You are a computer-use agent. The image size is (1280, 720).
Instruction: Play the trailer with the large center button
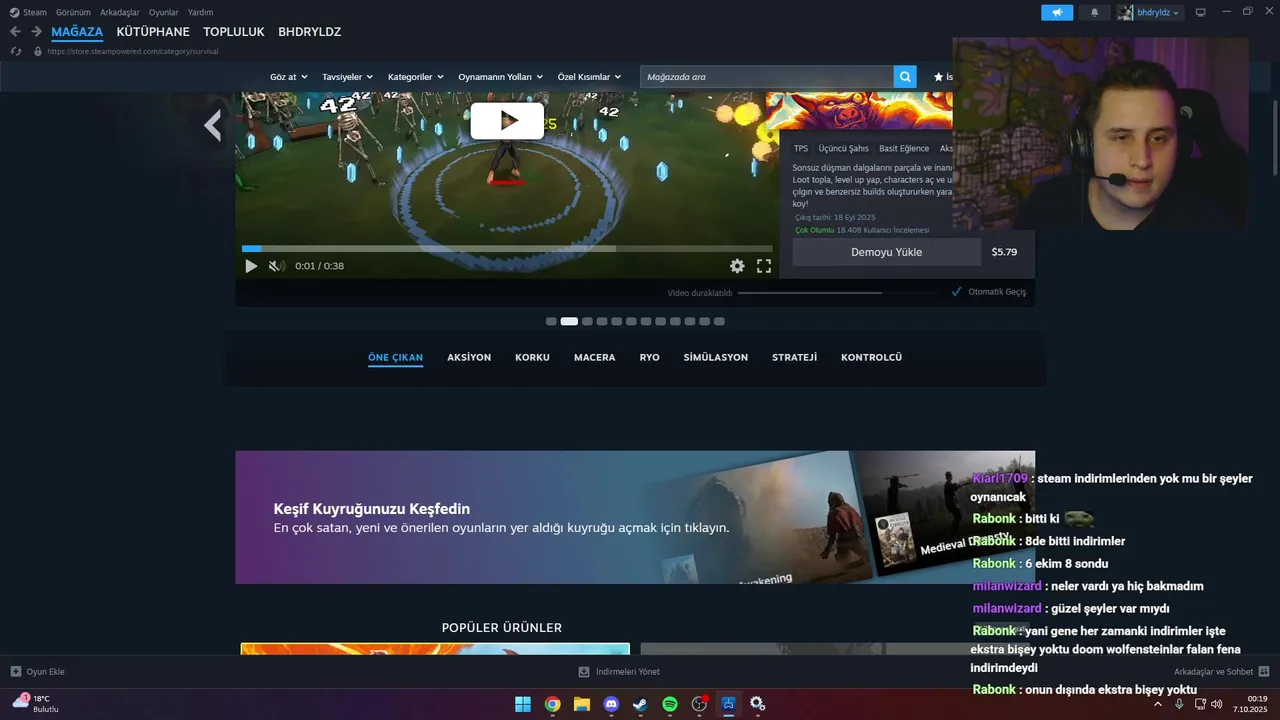tap(507, 121)
